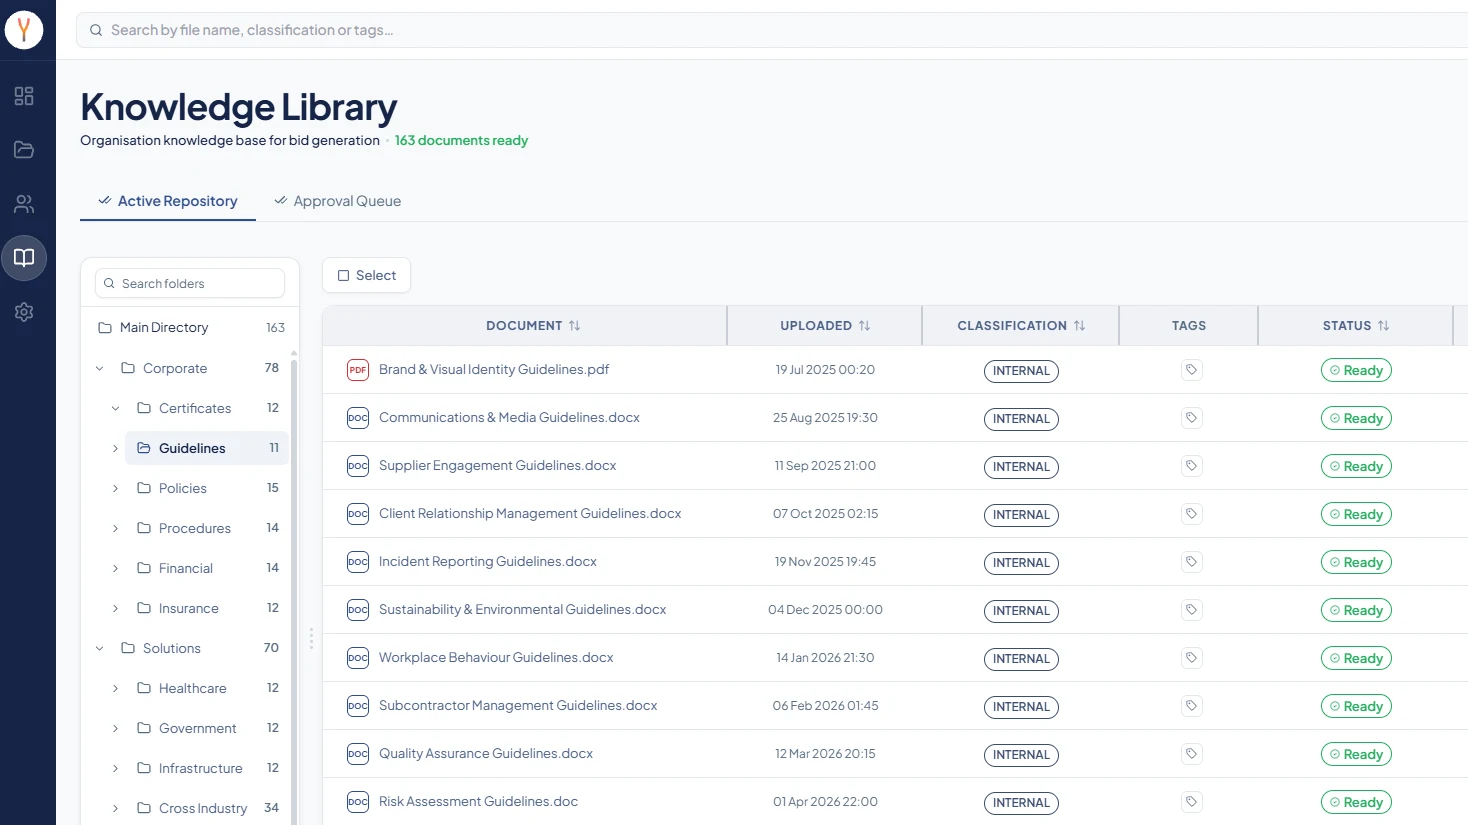Open the folder icon in left sidebar

(24, 150)
